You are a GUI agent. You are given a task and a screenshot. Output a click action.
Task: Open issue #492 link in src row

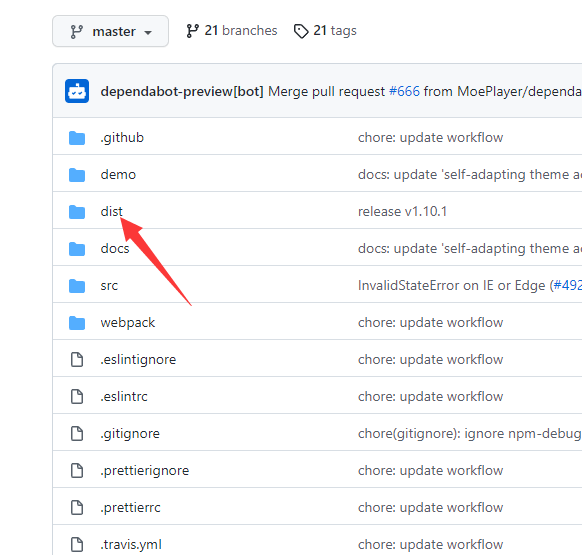click(567, 285)
